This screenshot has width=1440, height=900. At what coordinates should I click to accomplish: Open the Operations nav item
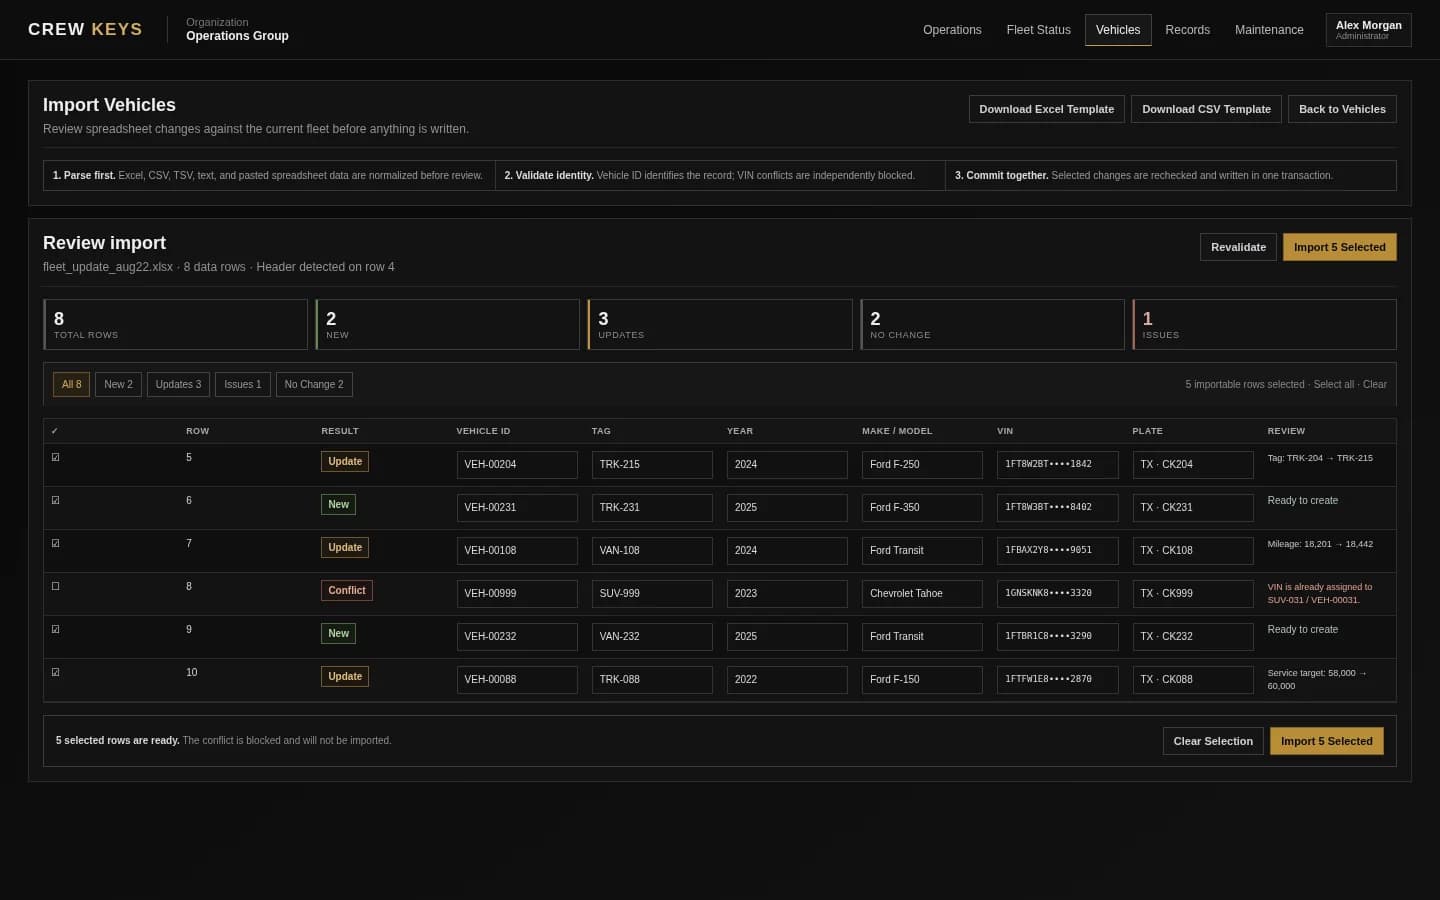click(952, 30)
